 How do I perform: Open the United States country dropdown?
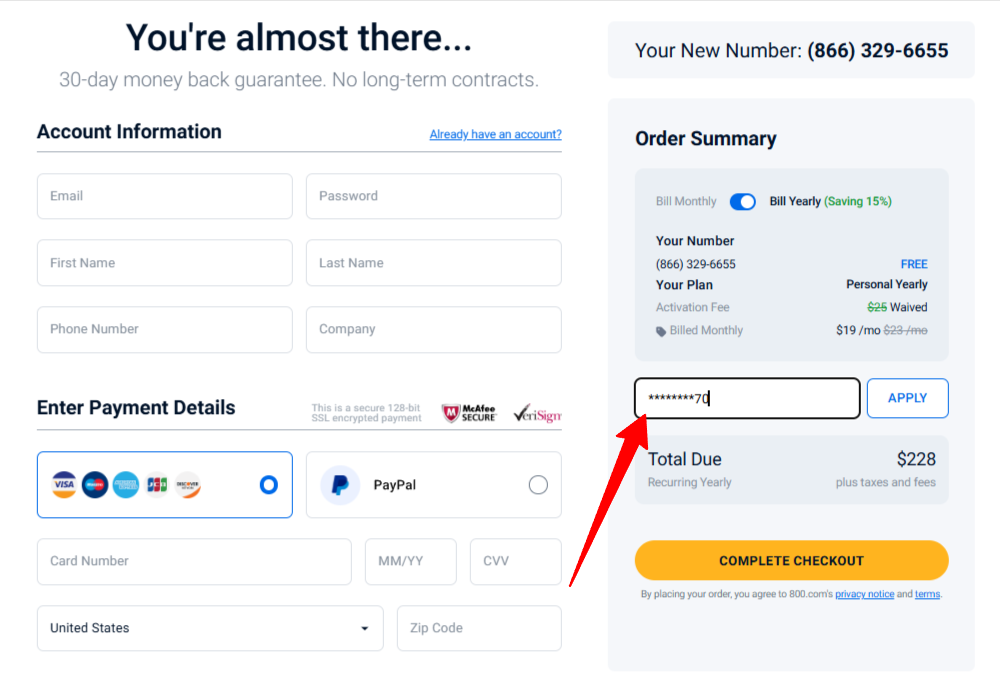(x=210, y=628)
